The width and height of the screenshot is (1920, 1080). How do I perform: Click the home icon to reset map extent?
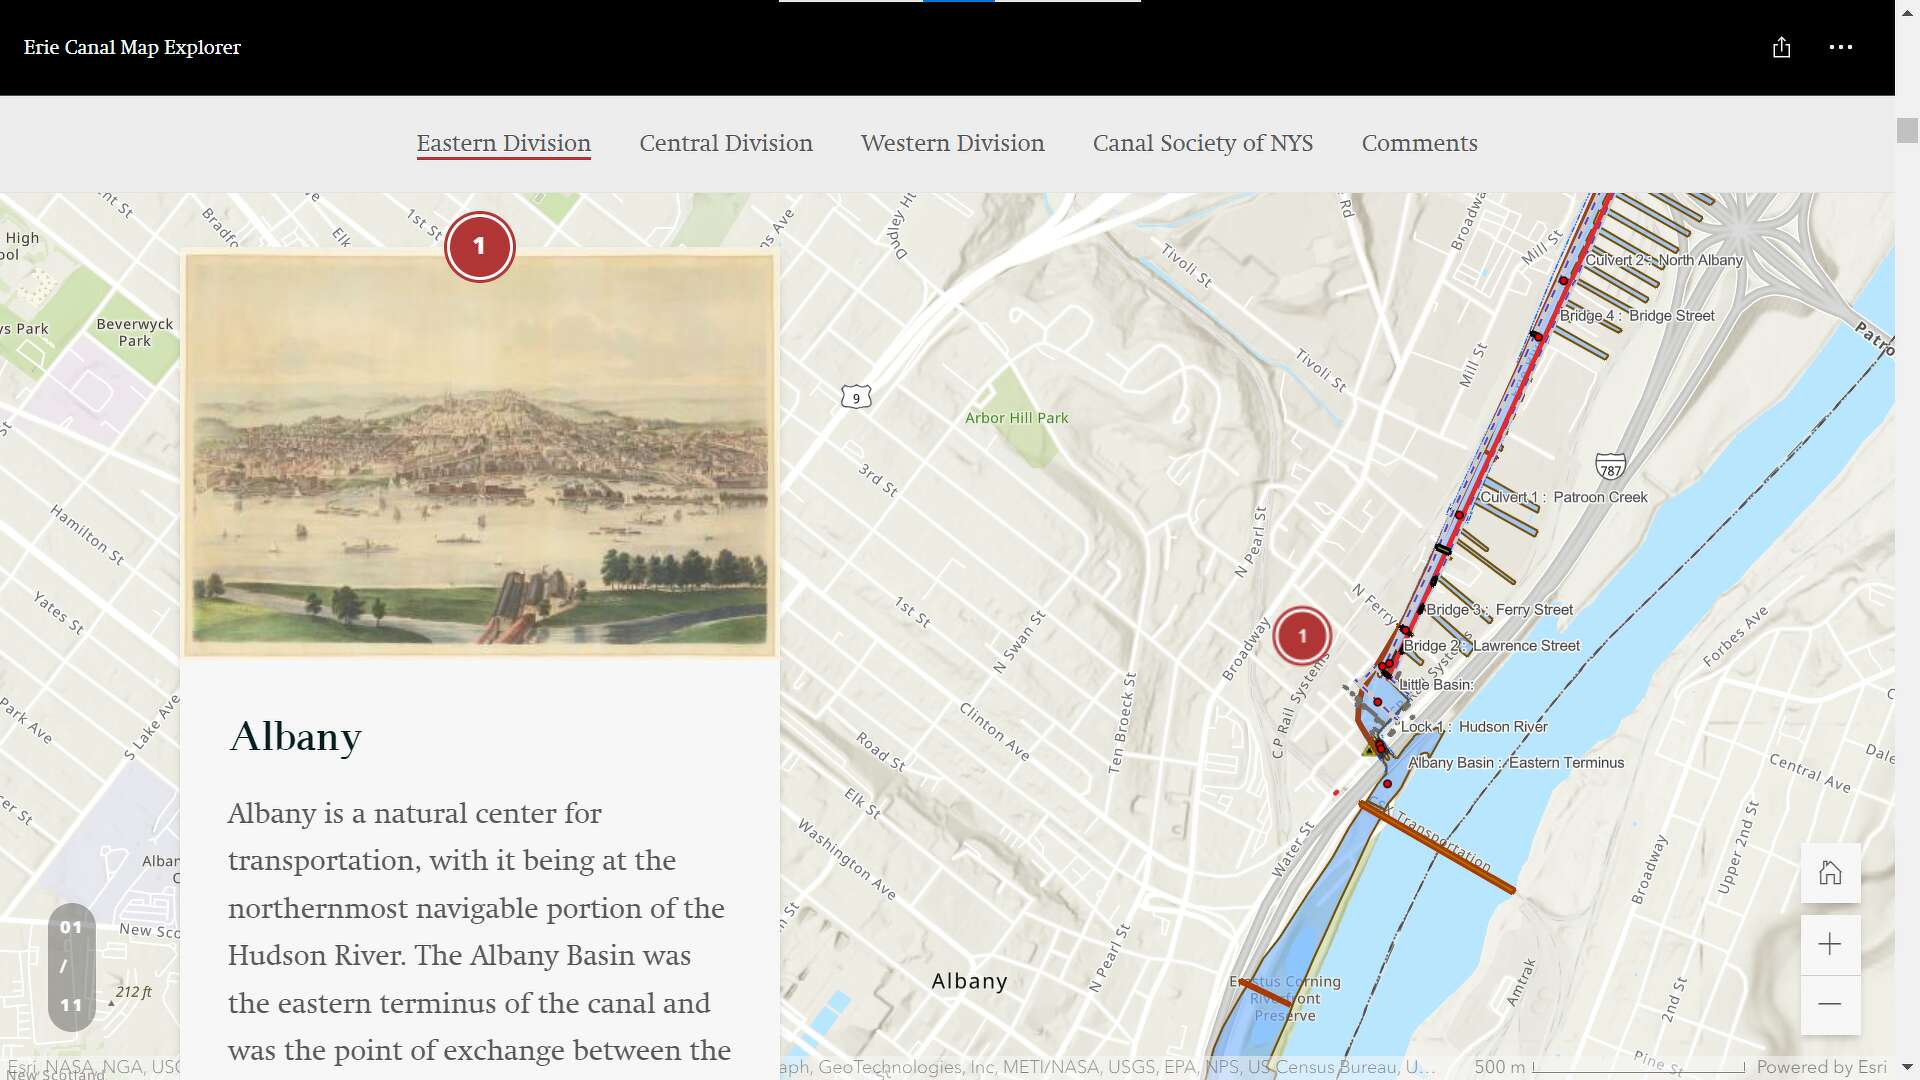click(x=1830, y=872)
